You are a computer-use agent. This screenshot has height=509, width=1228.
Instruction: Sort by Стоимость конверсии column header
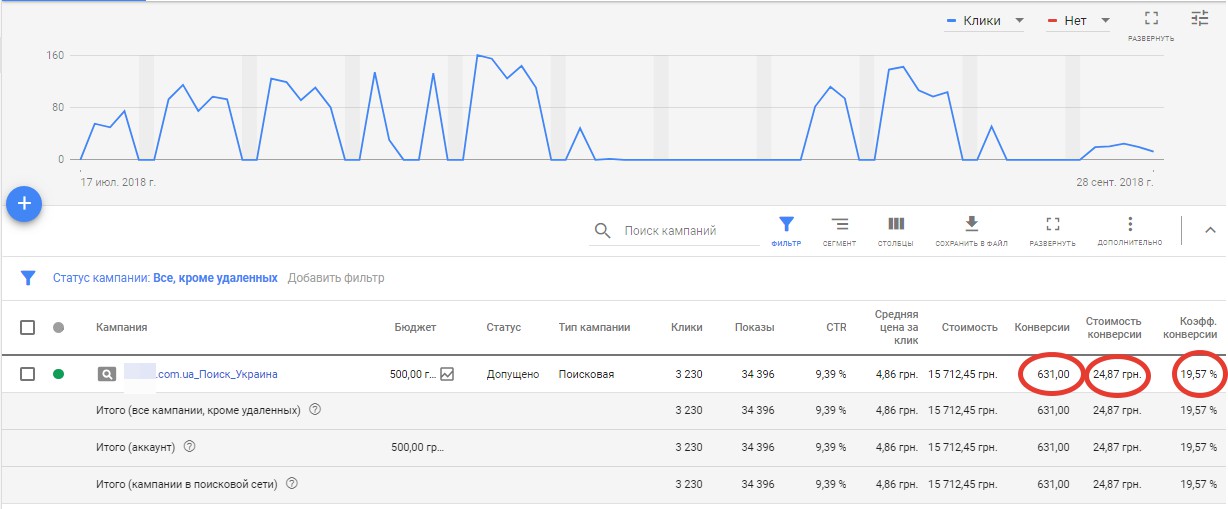1114,327
